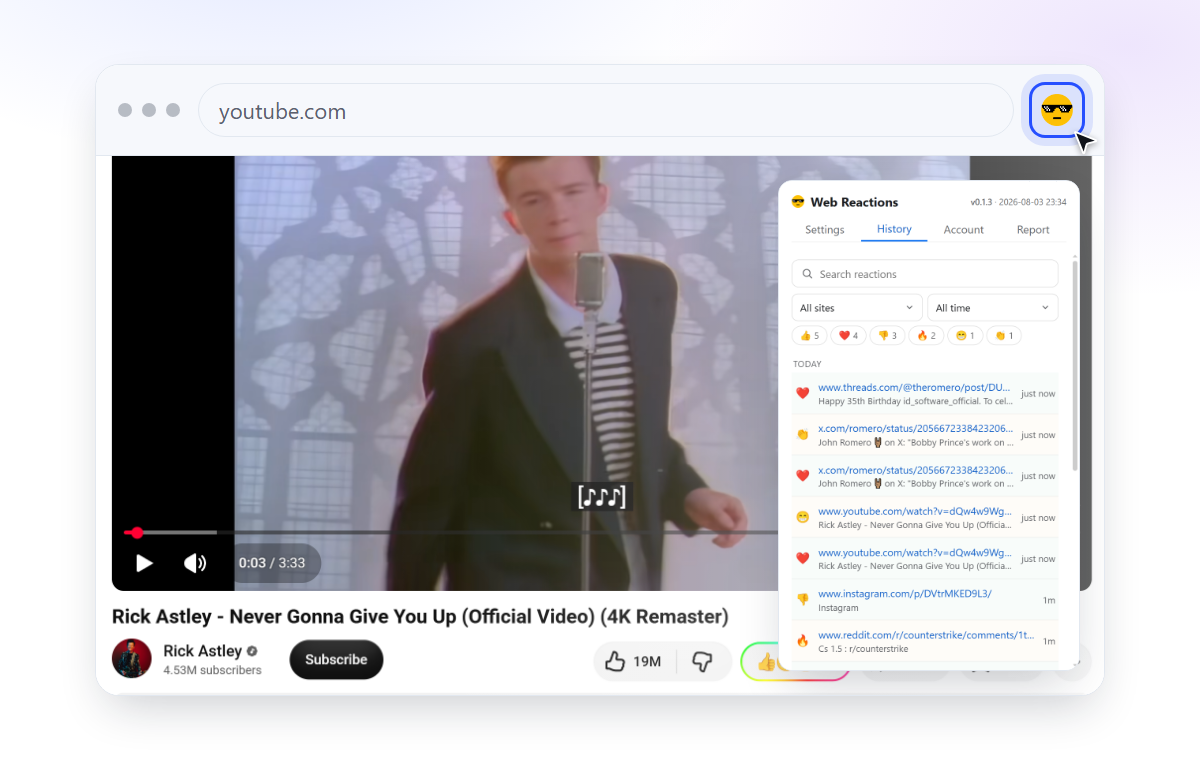Open youtube.com/watch link in grinning face row
Viewport: 1200px width, 760px height.
pos(915,511)
